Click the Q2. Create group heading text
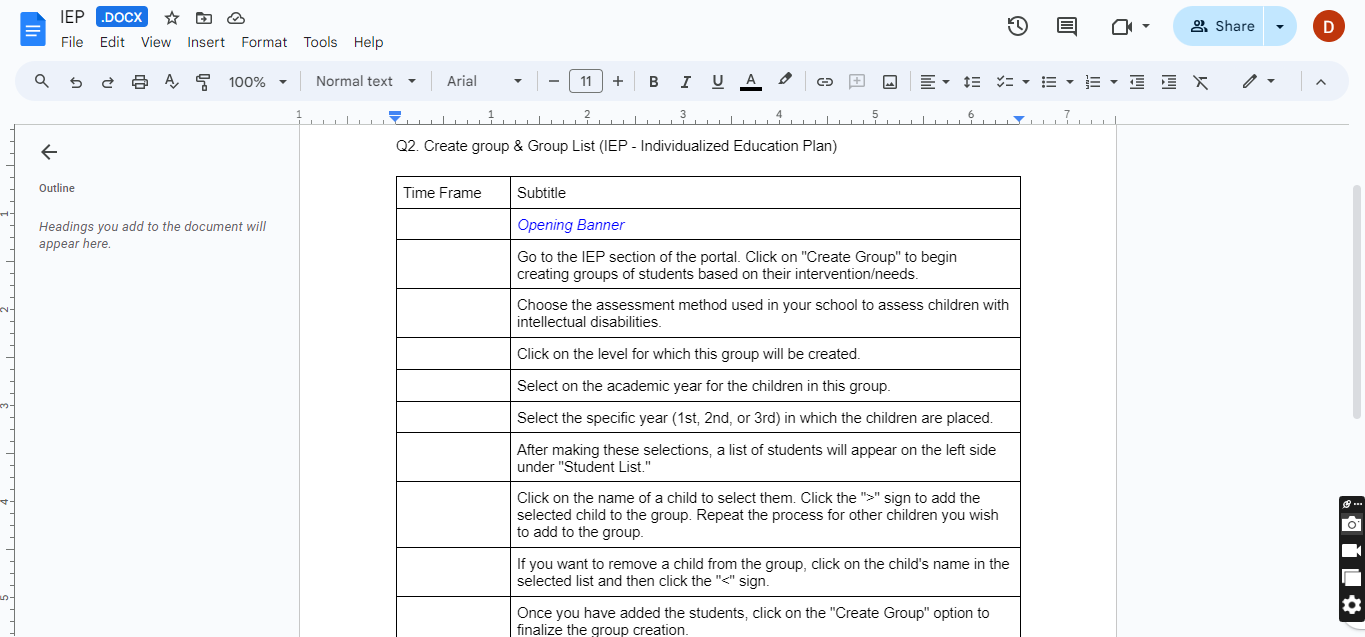 (x=616, y=146)
